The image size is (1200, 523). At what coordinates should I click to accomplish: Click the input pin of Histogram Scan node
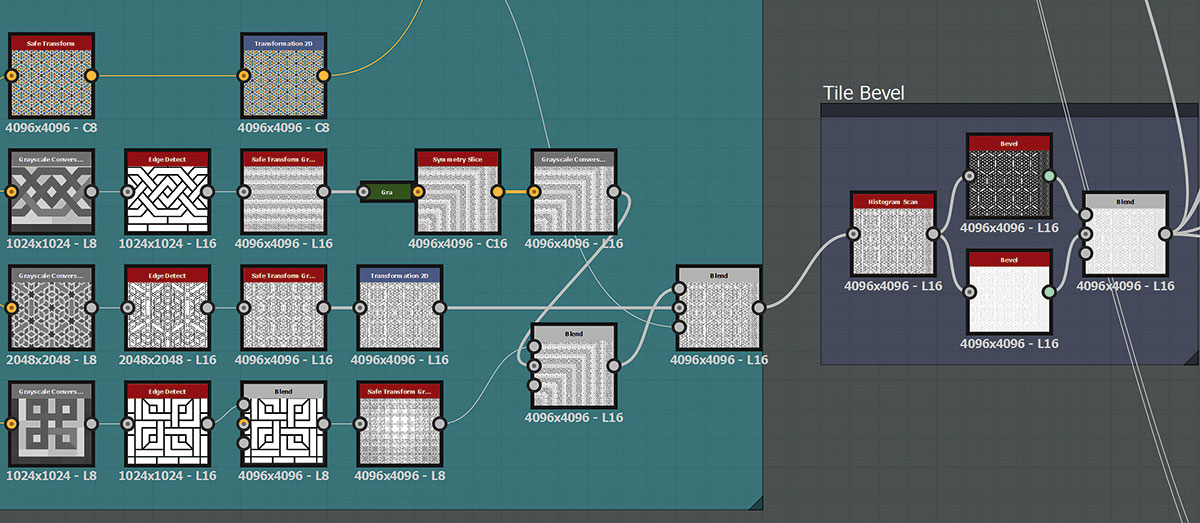click(853, 234)
